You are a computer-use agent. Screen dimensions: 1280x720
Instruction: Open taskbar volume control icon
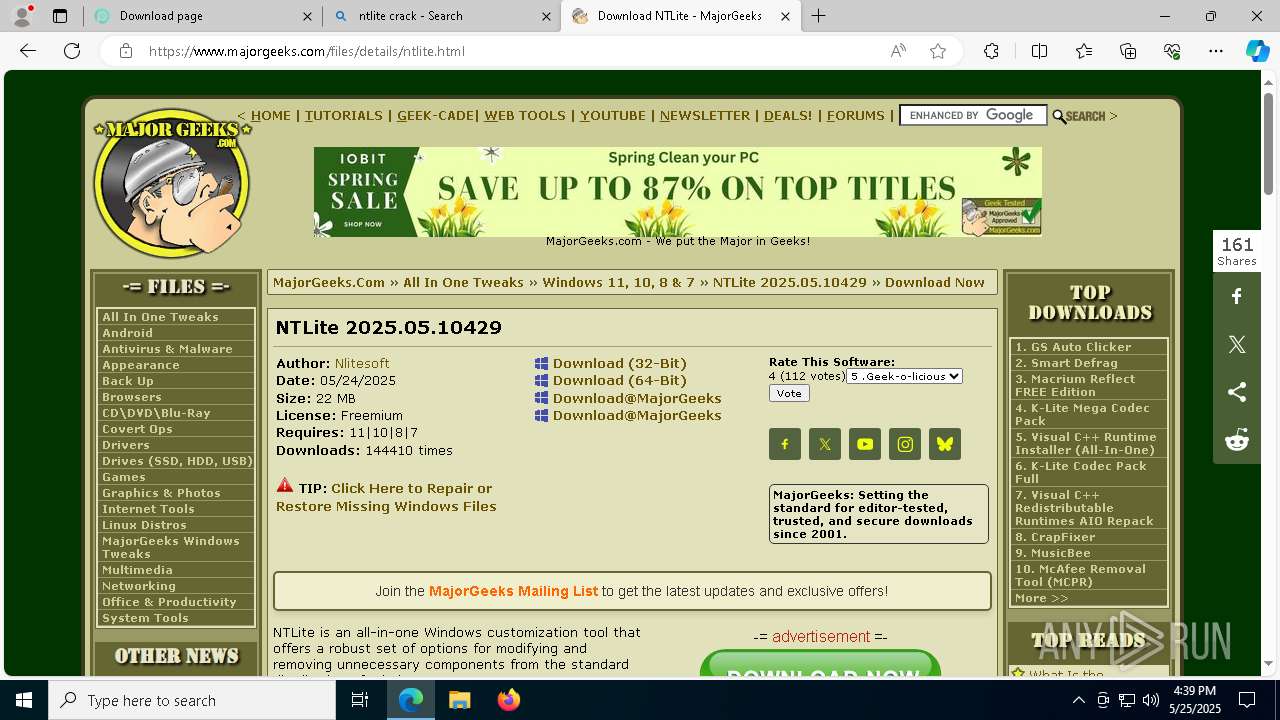pos(1151,700)
